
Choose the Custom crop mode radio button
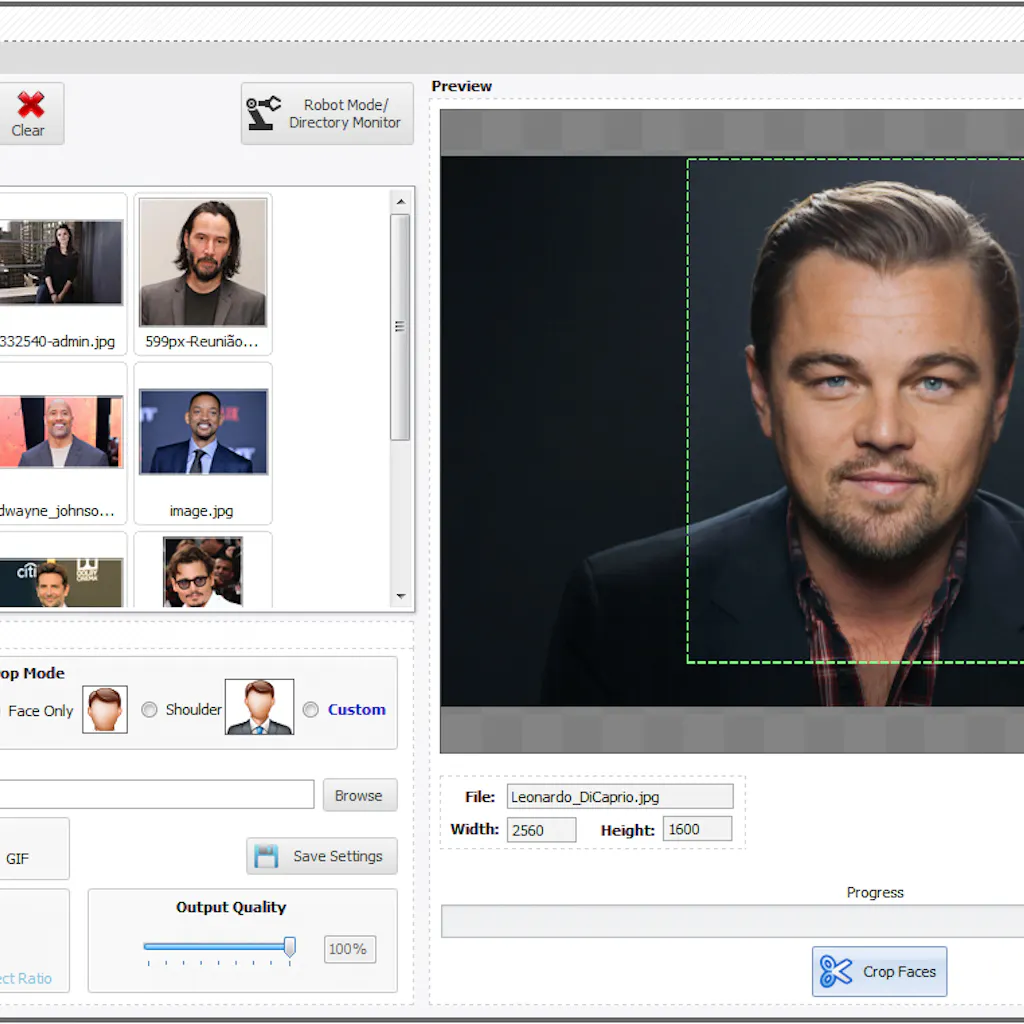click(311, 710)
